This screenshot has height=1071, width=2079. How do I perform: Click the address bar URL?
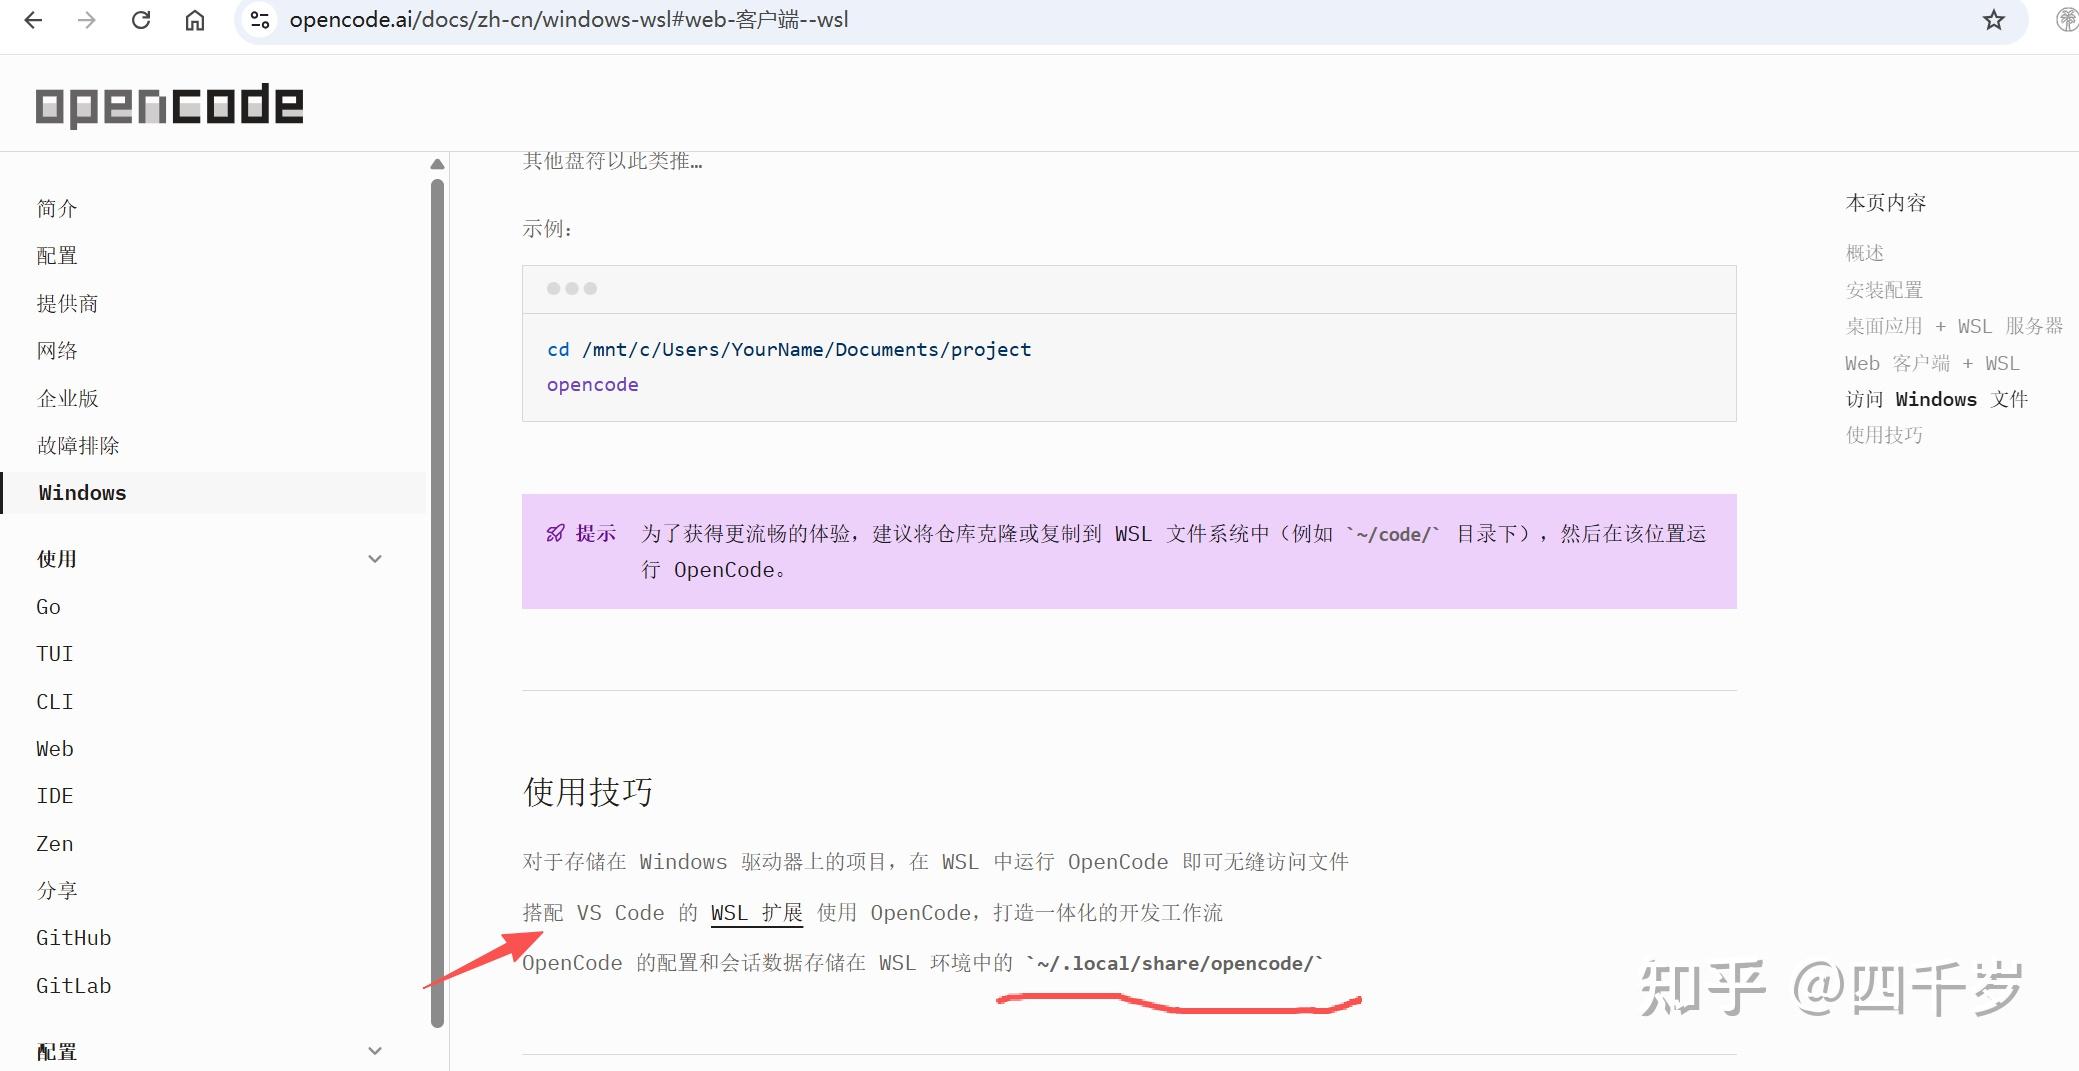[x=569, y=20]
